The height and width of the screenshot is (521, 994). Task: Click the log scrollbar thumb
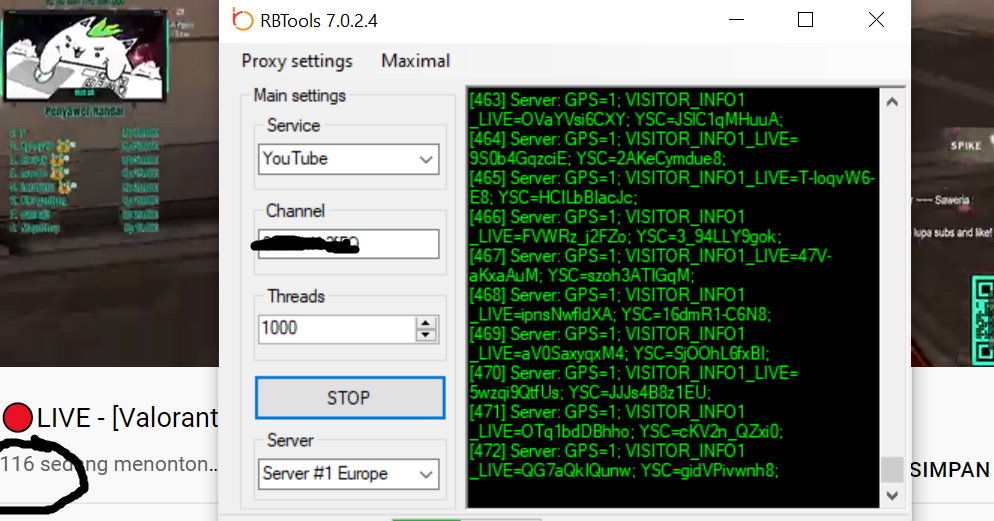892,470
